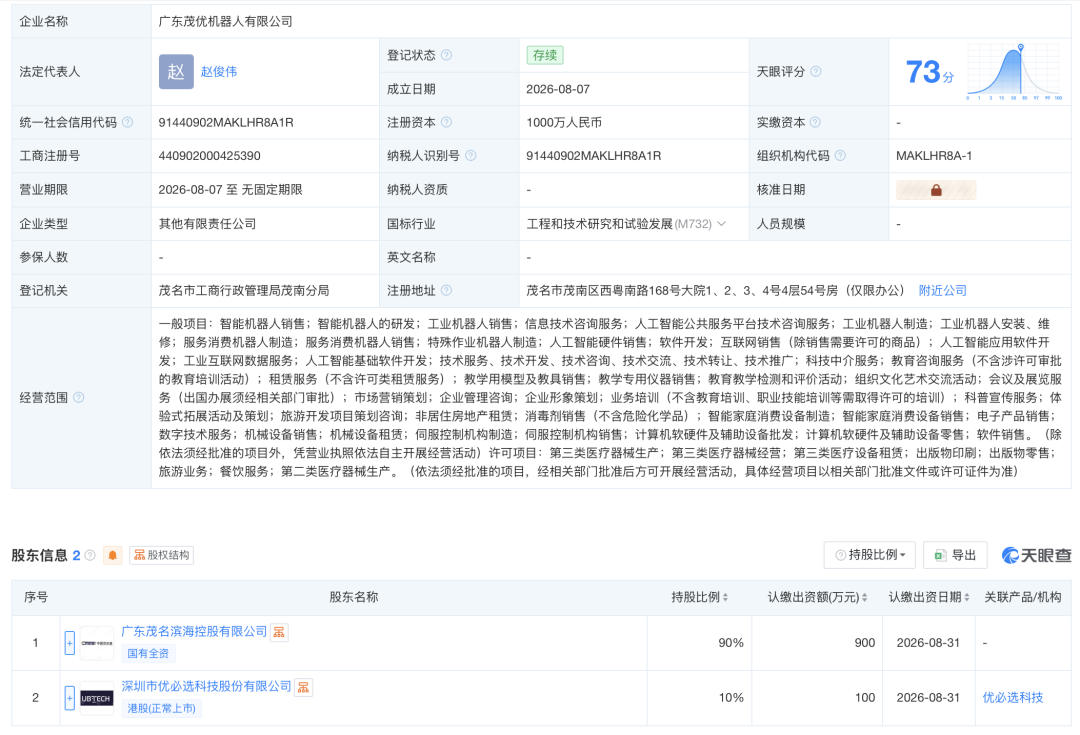Expand the 国标行业 classification dropdown

tap(722, 224)
